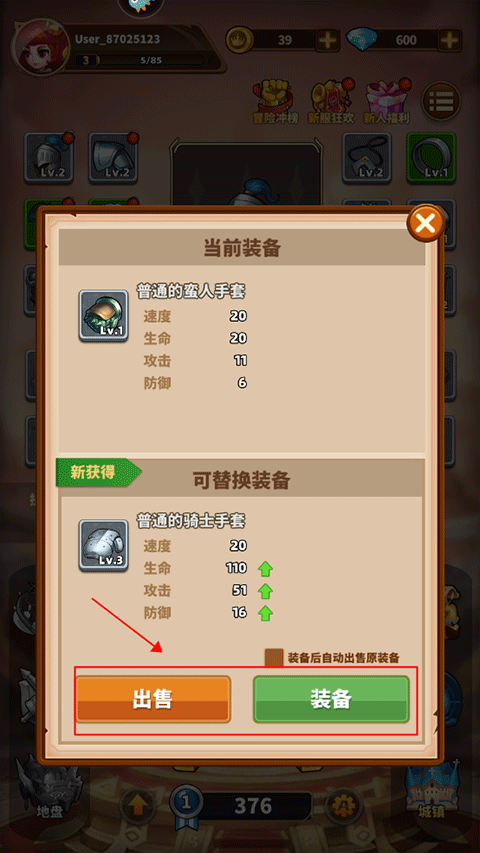
Task: Tap the barbarian glove Lv.1 icon
Action: [103, 316]
